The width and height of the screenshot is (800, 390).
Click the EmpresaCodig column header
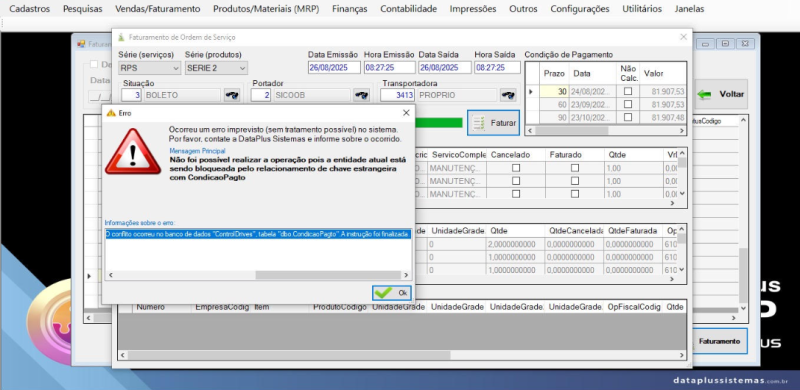(x=222, y=307)
